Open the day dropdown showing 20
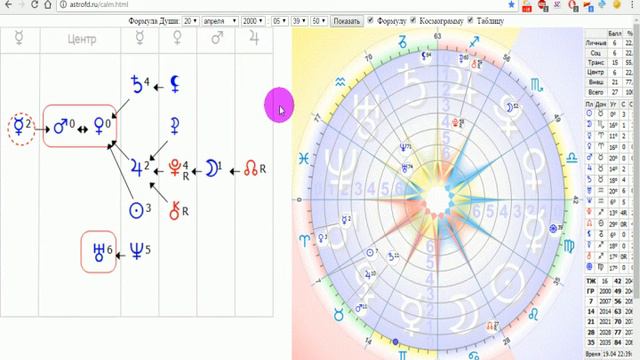The width and height of the screenshot is (640, 360). (x=190, y=21)
